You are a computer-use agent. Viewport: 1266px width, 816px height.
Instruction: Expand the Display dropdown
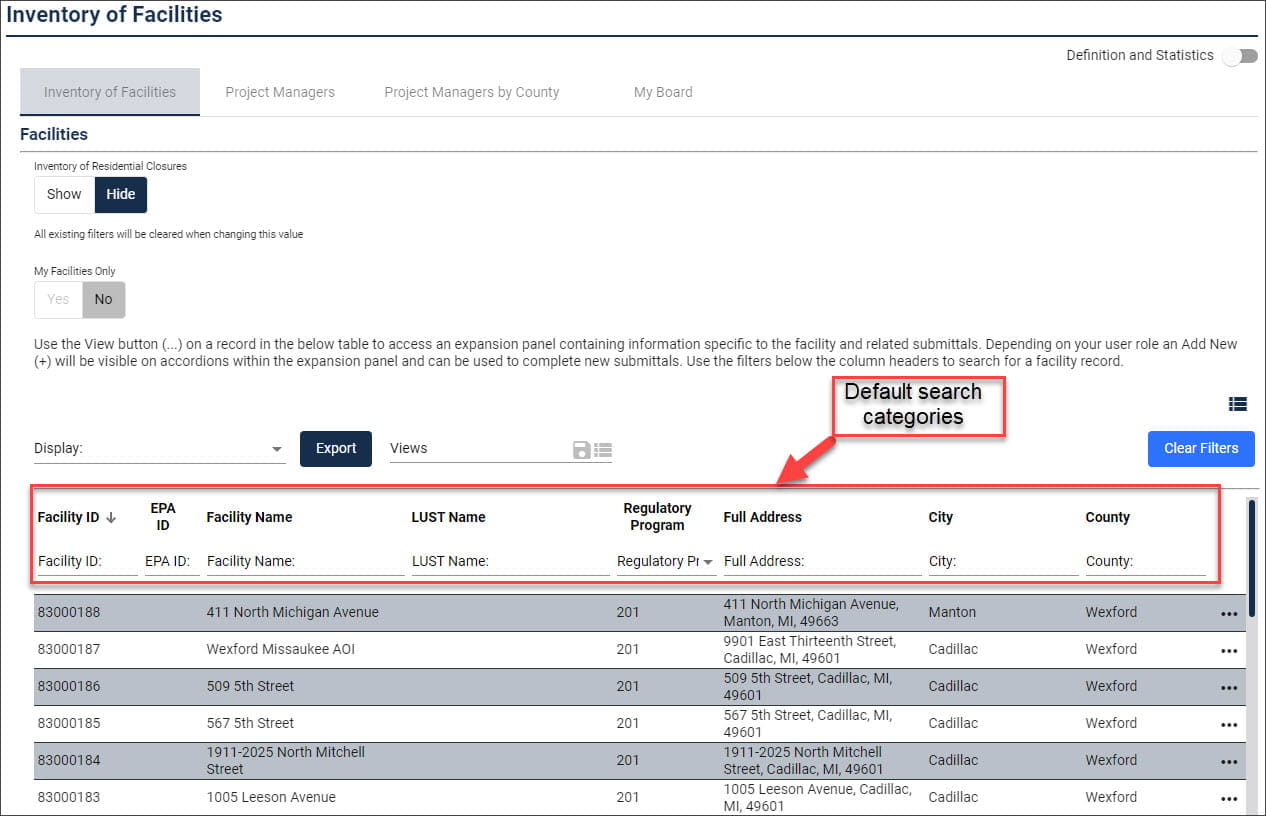coord(160,449)
